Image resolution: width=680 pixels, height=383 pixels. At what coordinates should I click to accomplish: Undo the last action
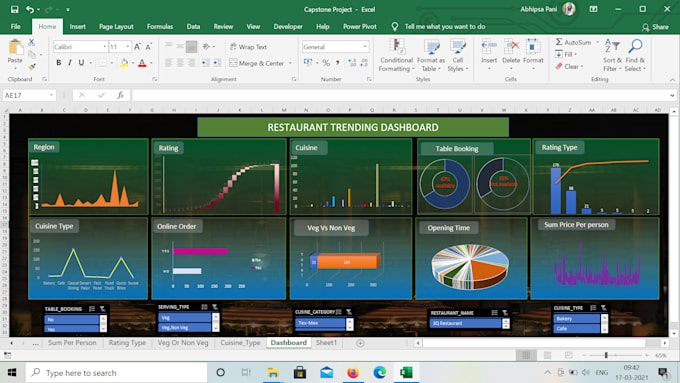[x=29, y=9]
